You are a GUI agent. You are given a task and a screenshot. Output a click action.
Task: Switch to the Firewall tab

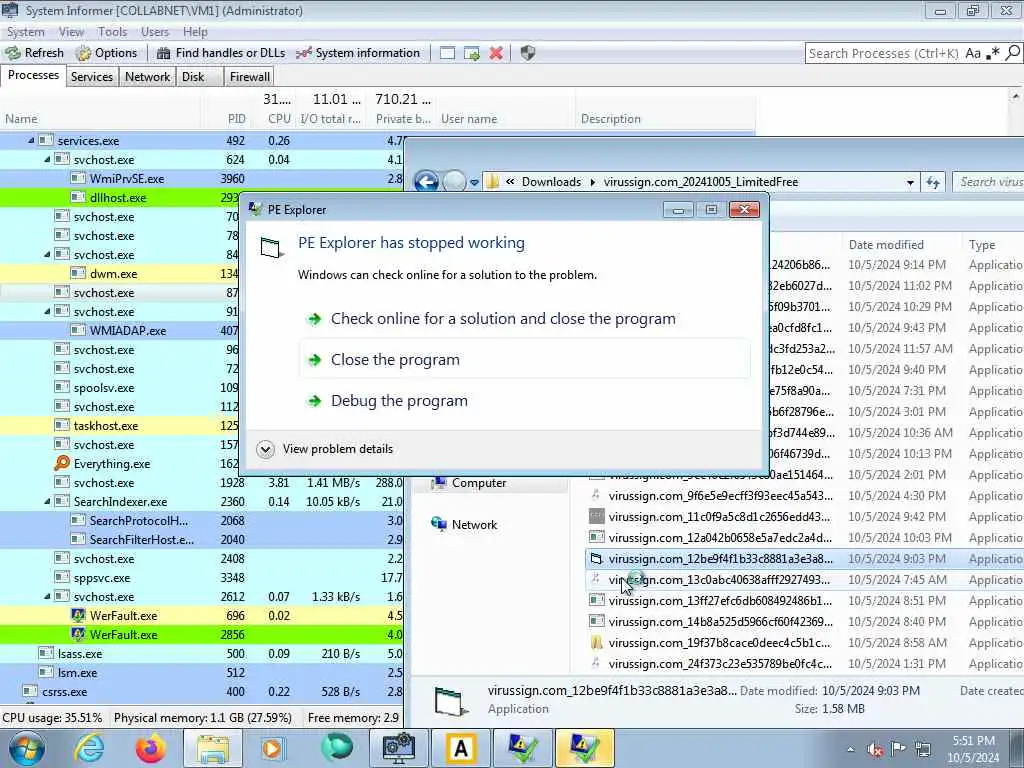[249, 77]
